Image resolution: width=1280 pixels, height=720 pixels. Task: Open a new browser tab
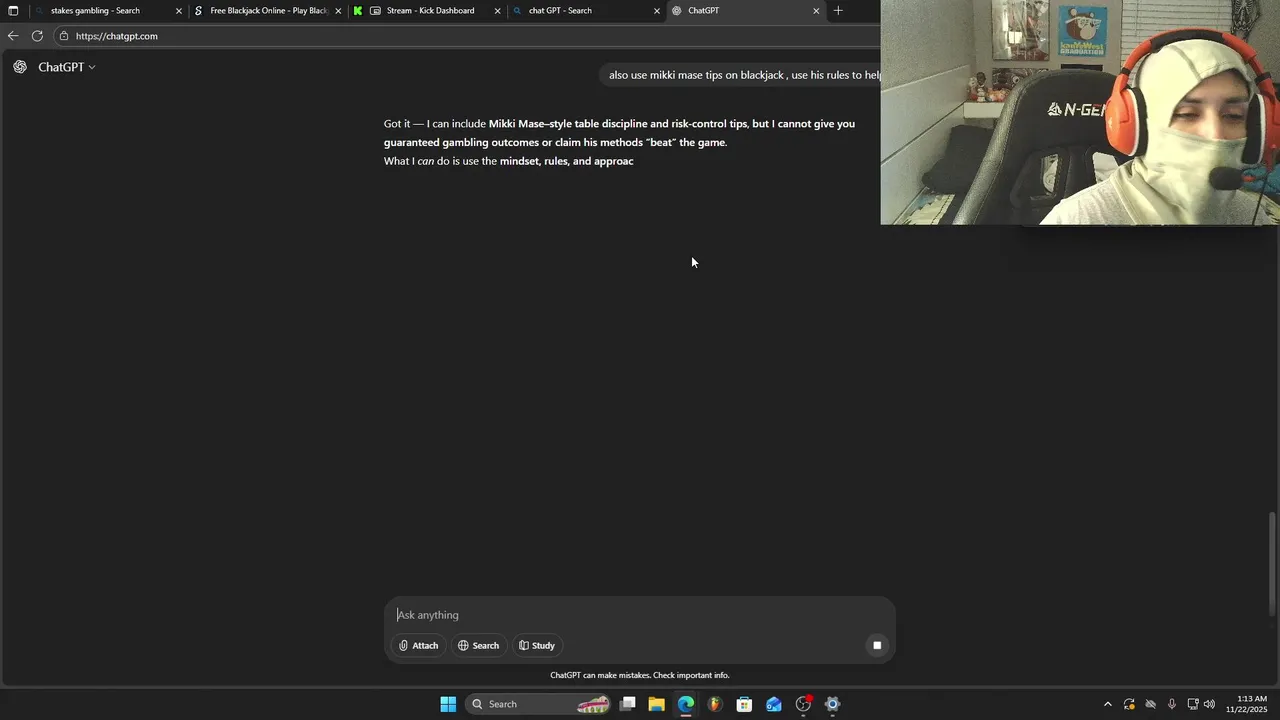(x=838, y=11)
